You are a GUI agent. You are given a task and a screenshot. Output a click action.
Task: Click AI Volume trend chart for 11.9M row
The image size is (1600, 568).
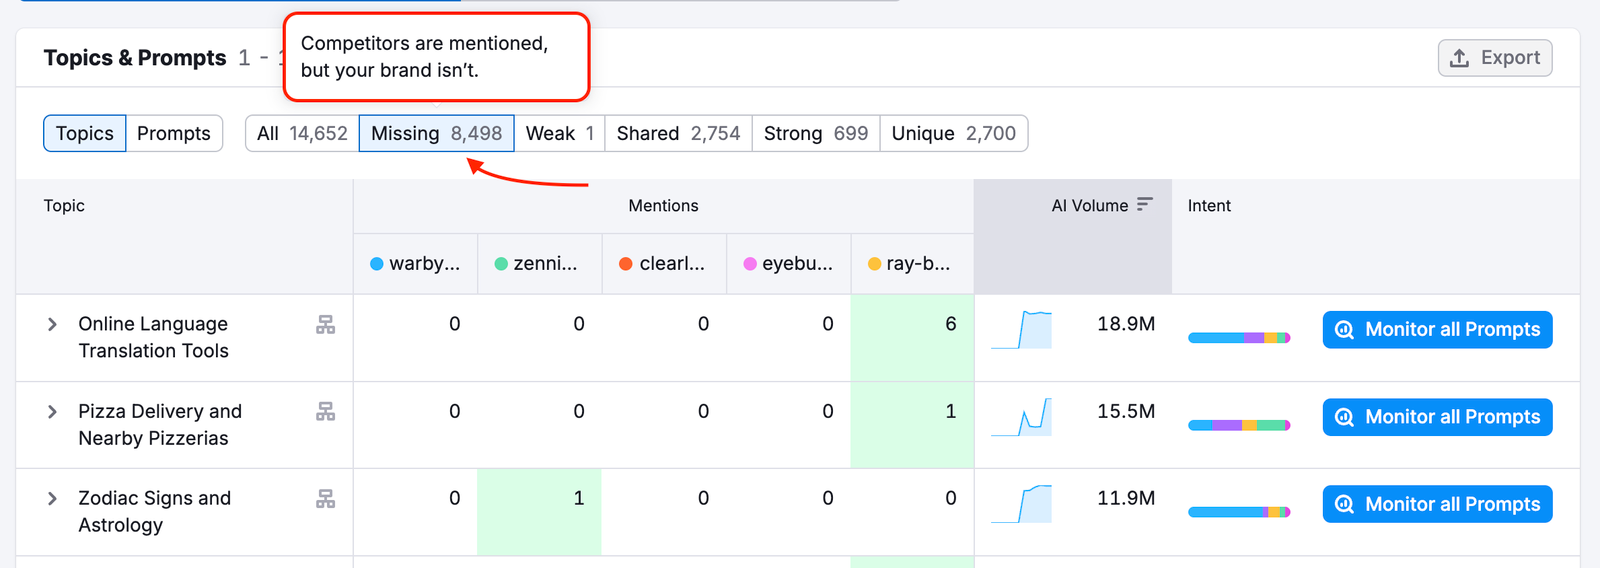(1022, 504)
